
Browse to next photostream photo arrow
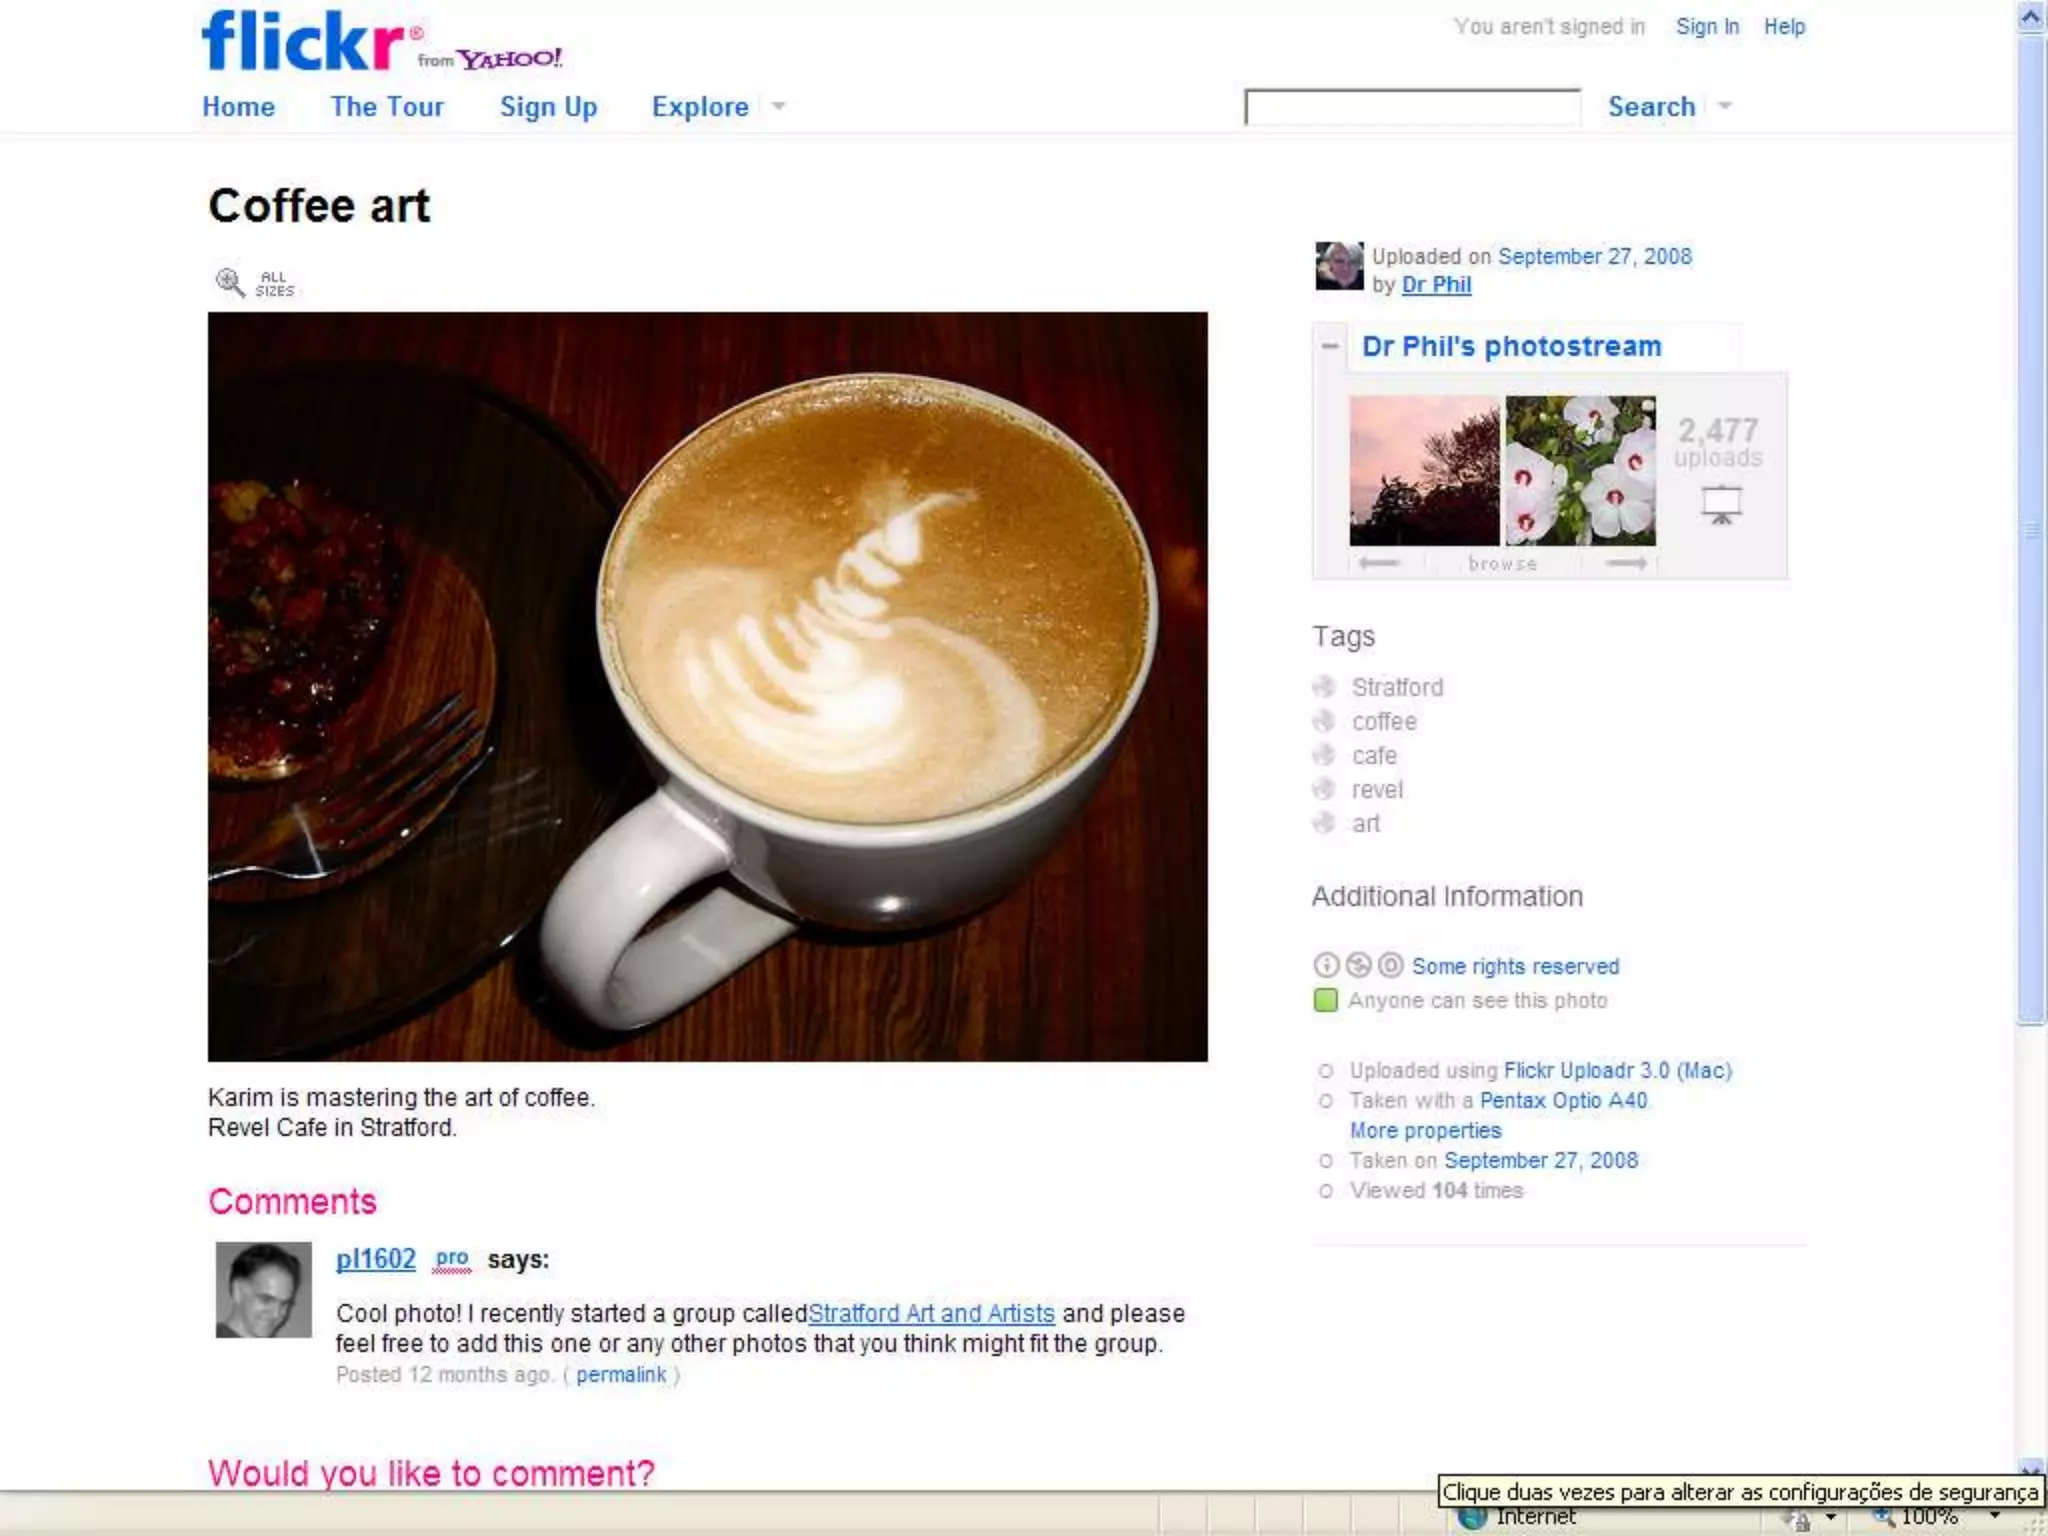pyautogui.click(x=1626, y=563)
